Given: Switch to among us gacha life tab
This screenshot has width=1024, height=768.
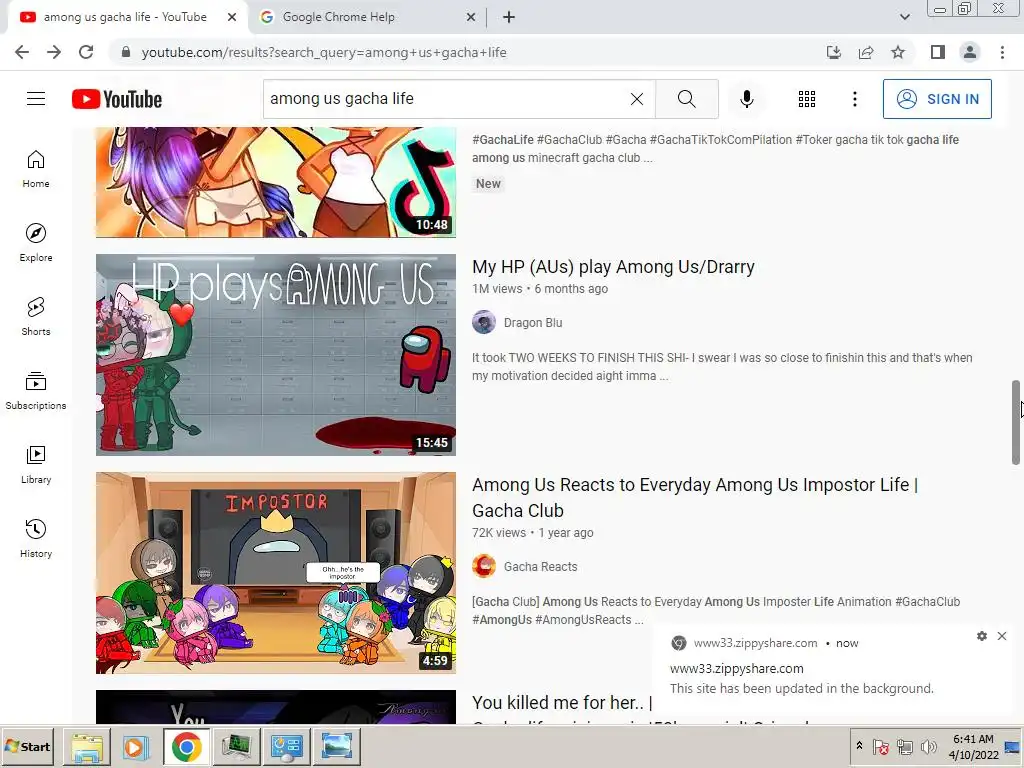Looking at the screenshot, I should pos(124,17).
